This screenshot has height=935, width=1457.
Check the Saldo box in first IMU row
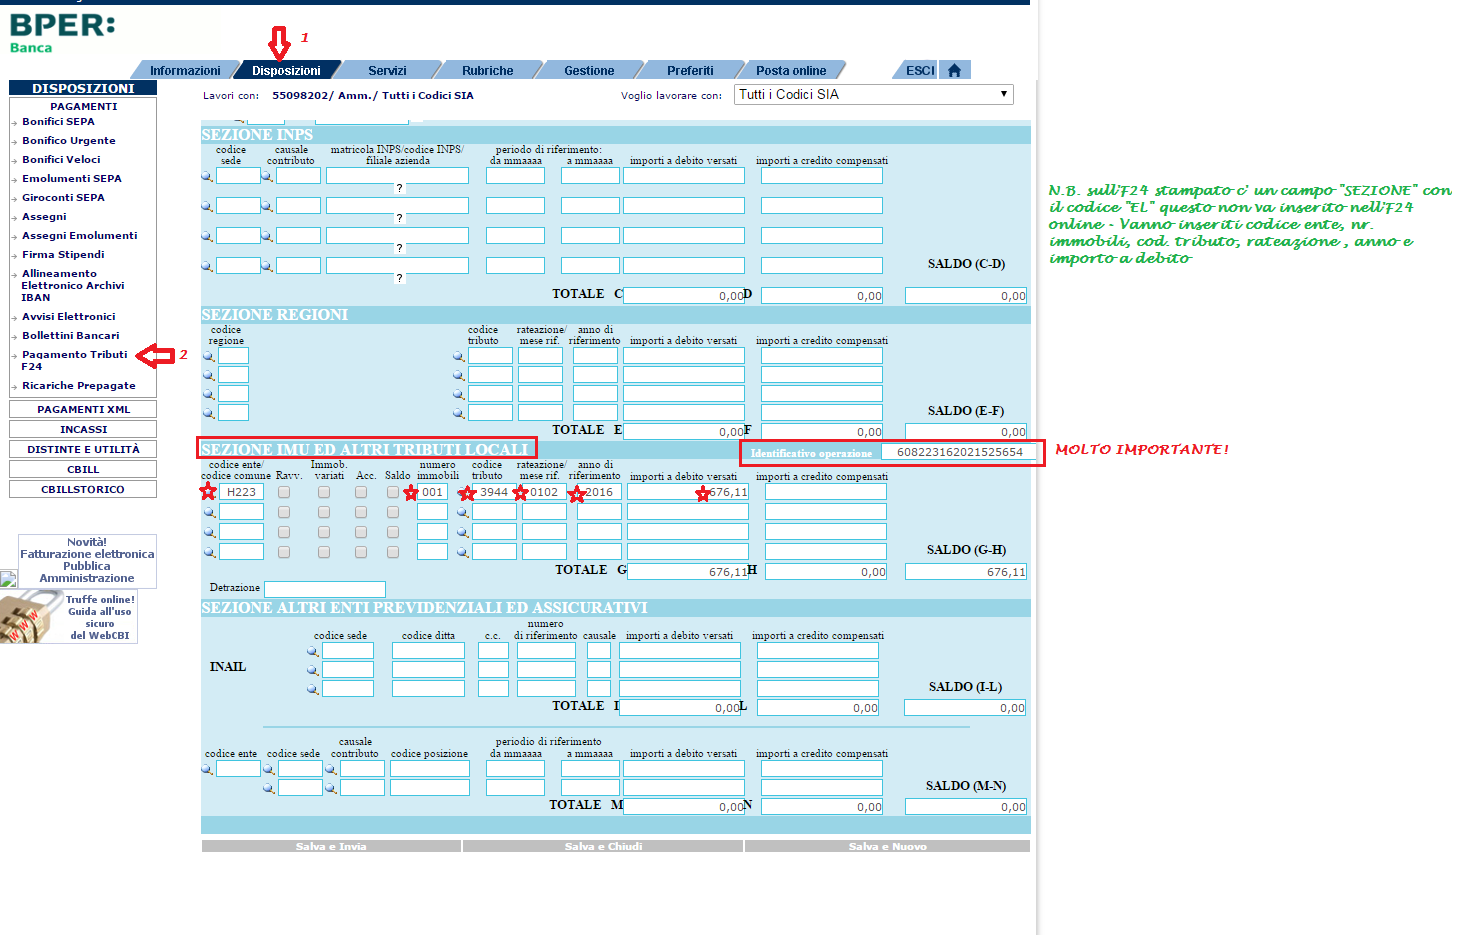tap(393, 492)
